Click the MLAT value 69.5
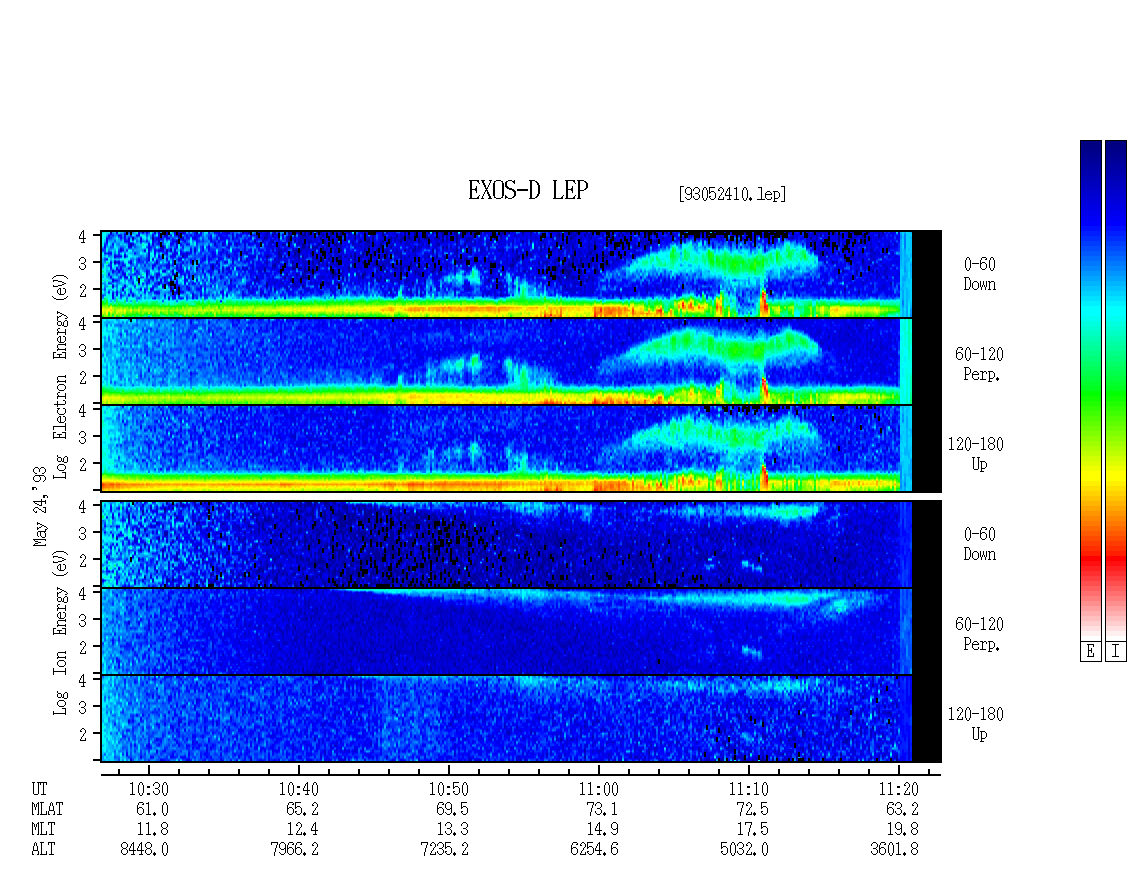 point(453,809)
